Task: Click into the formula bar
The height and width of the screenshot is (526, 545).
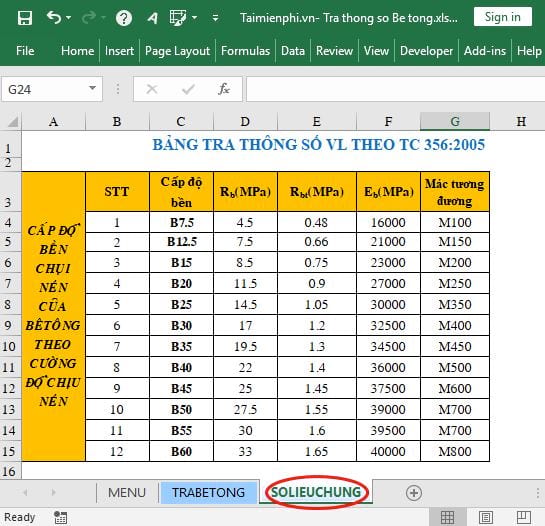Action: [396, 89]
